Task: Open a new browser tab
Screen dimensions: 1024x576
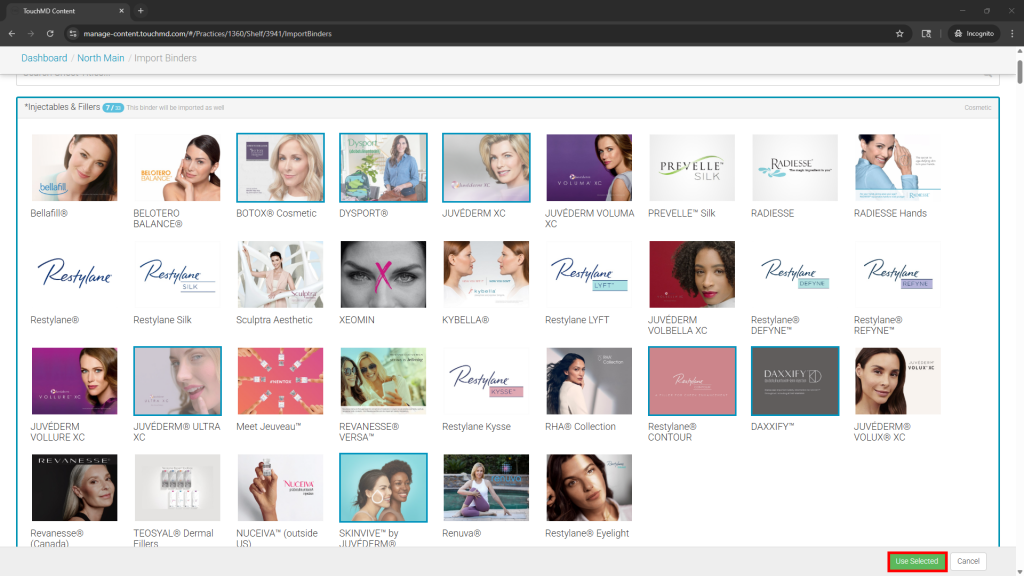Action: (x=140, y=10)
